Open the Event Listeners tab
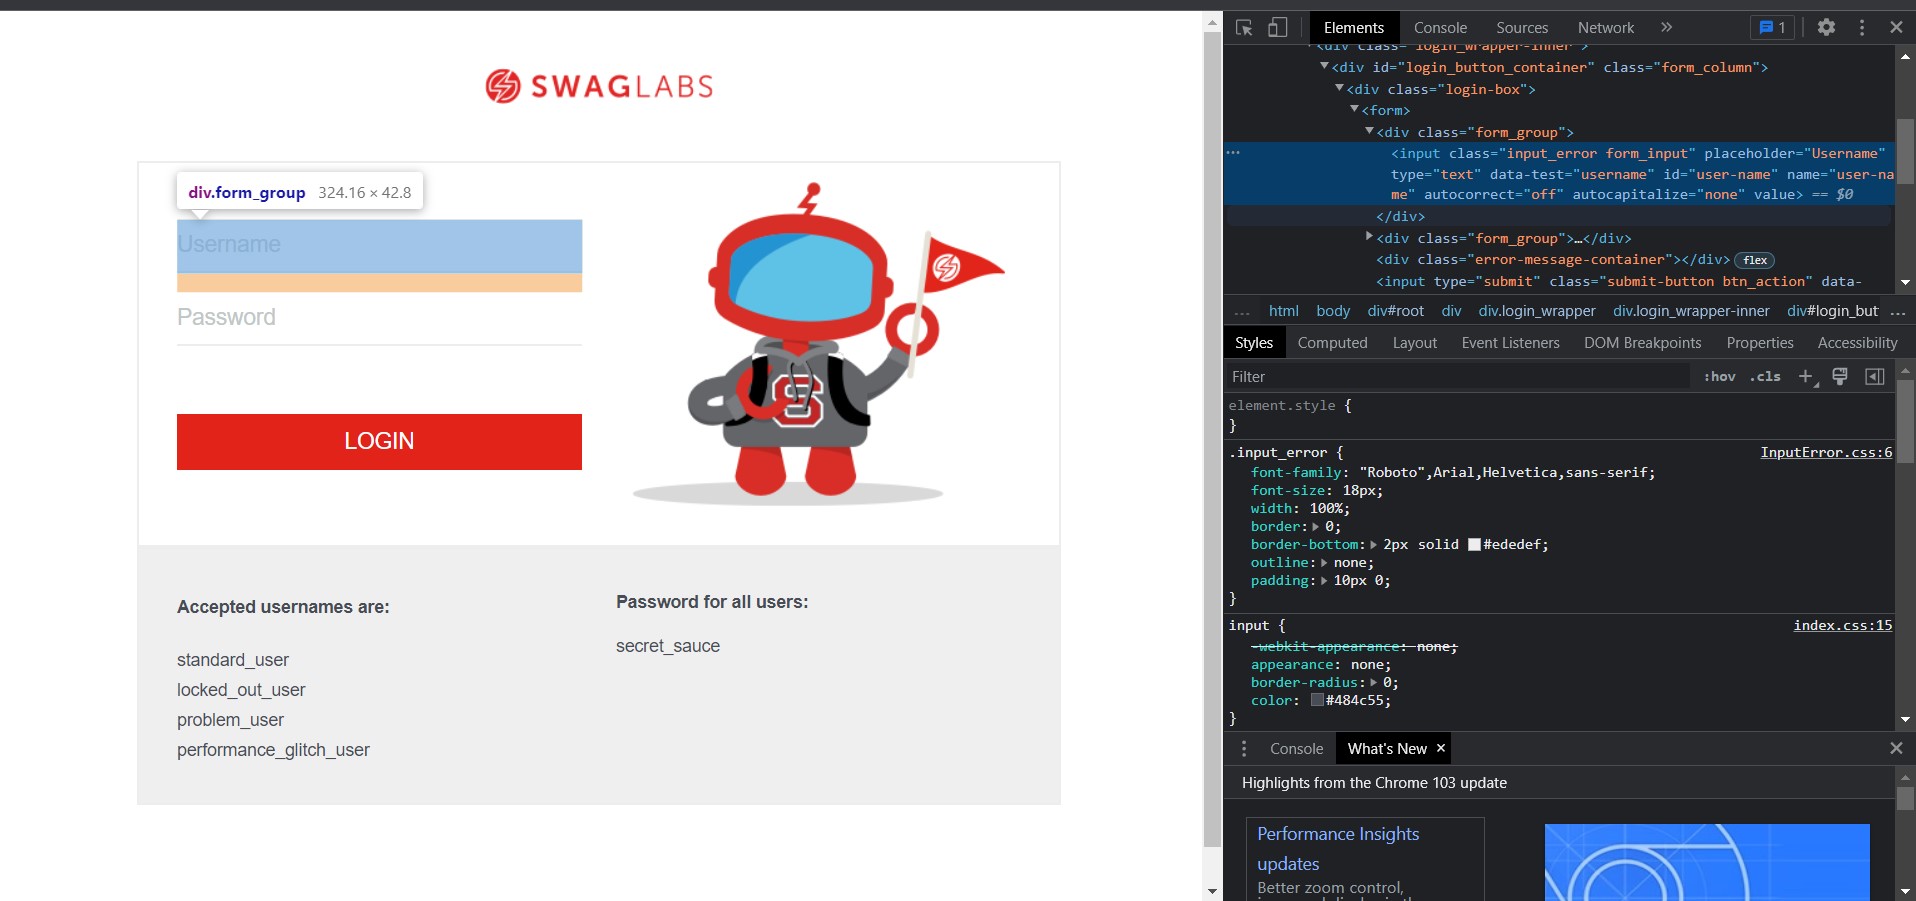This screenshot has height=901, width=1916. coord(1510,343)
